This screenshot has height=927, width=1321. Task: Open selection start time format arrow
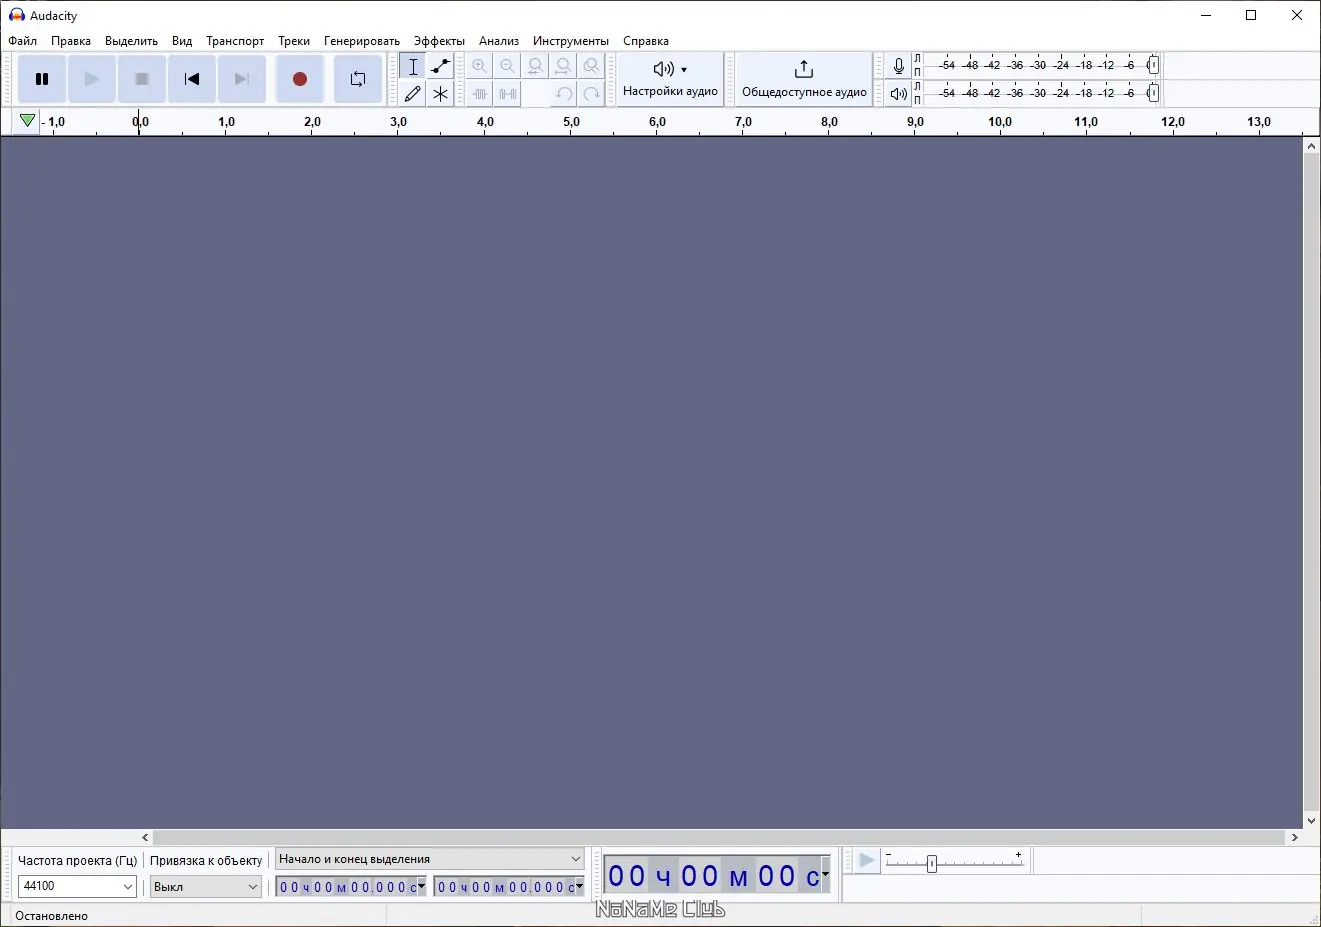point(422,886)
